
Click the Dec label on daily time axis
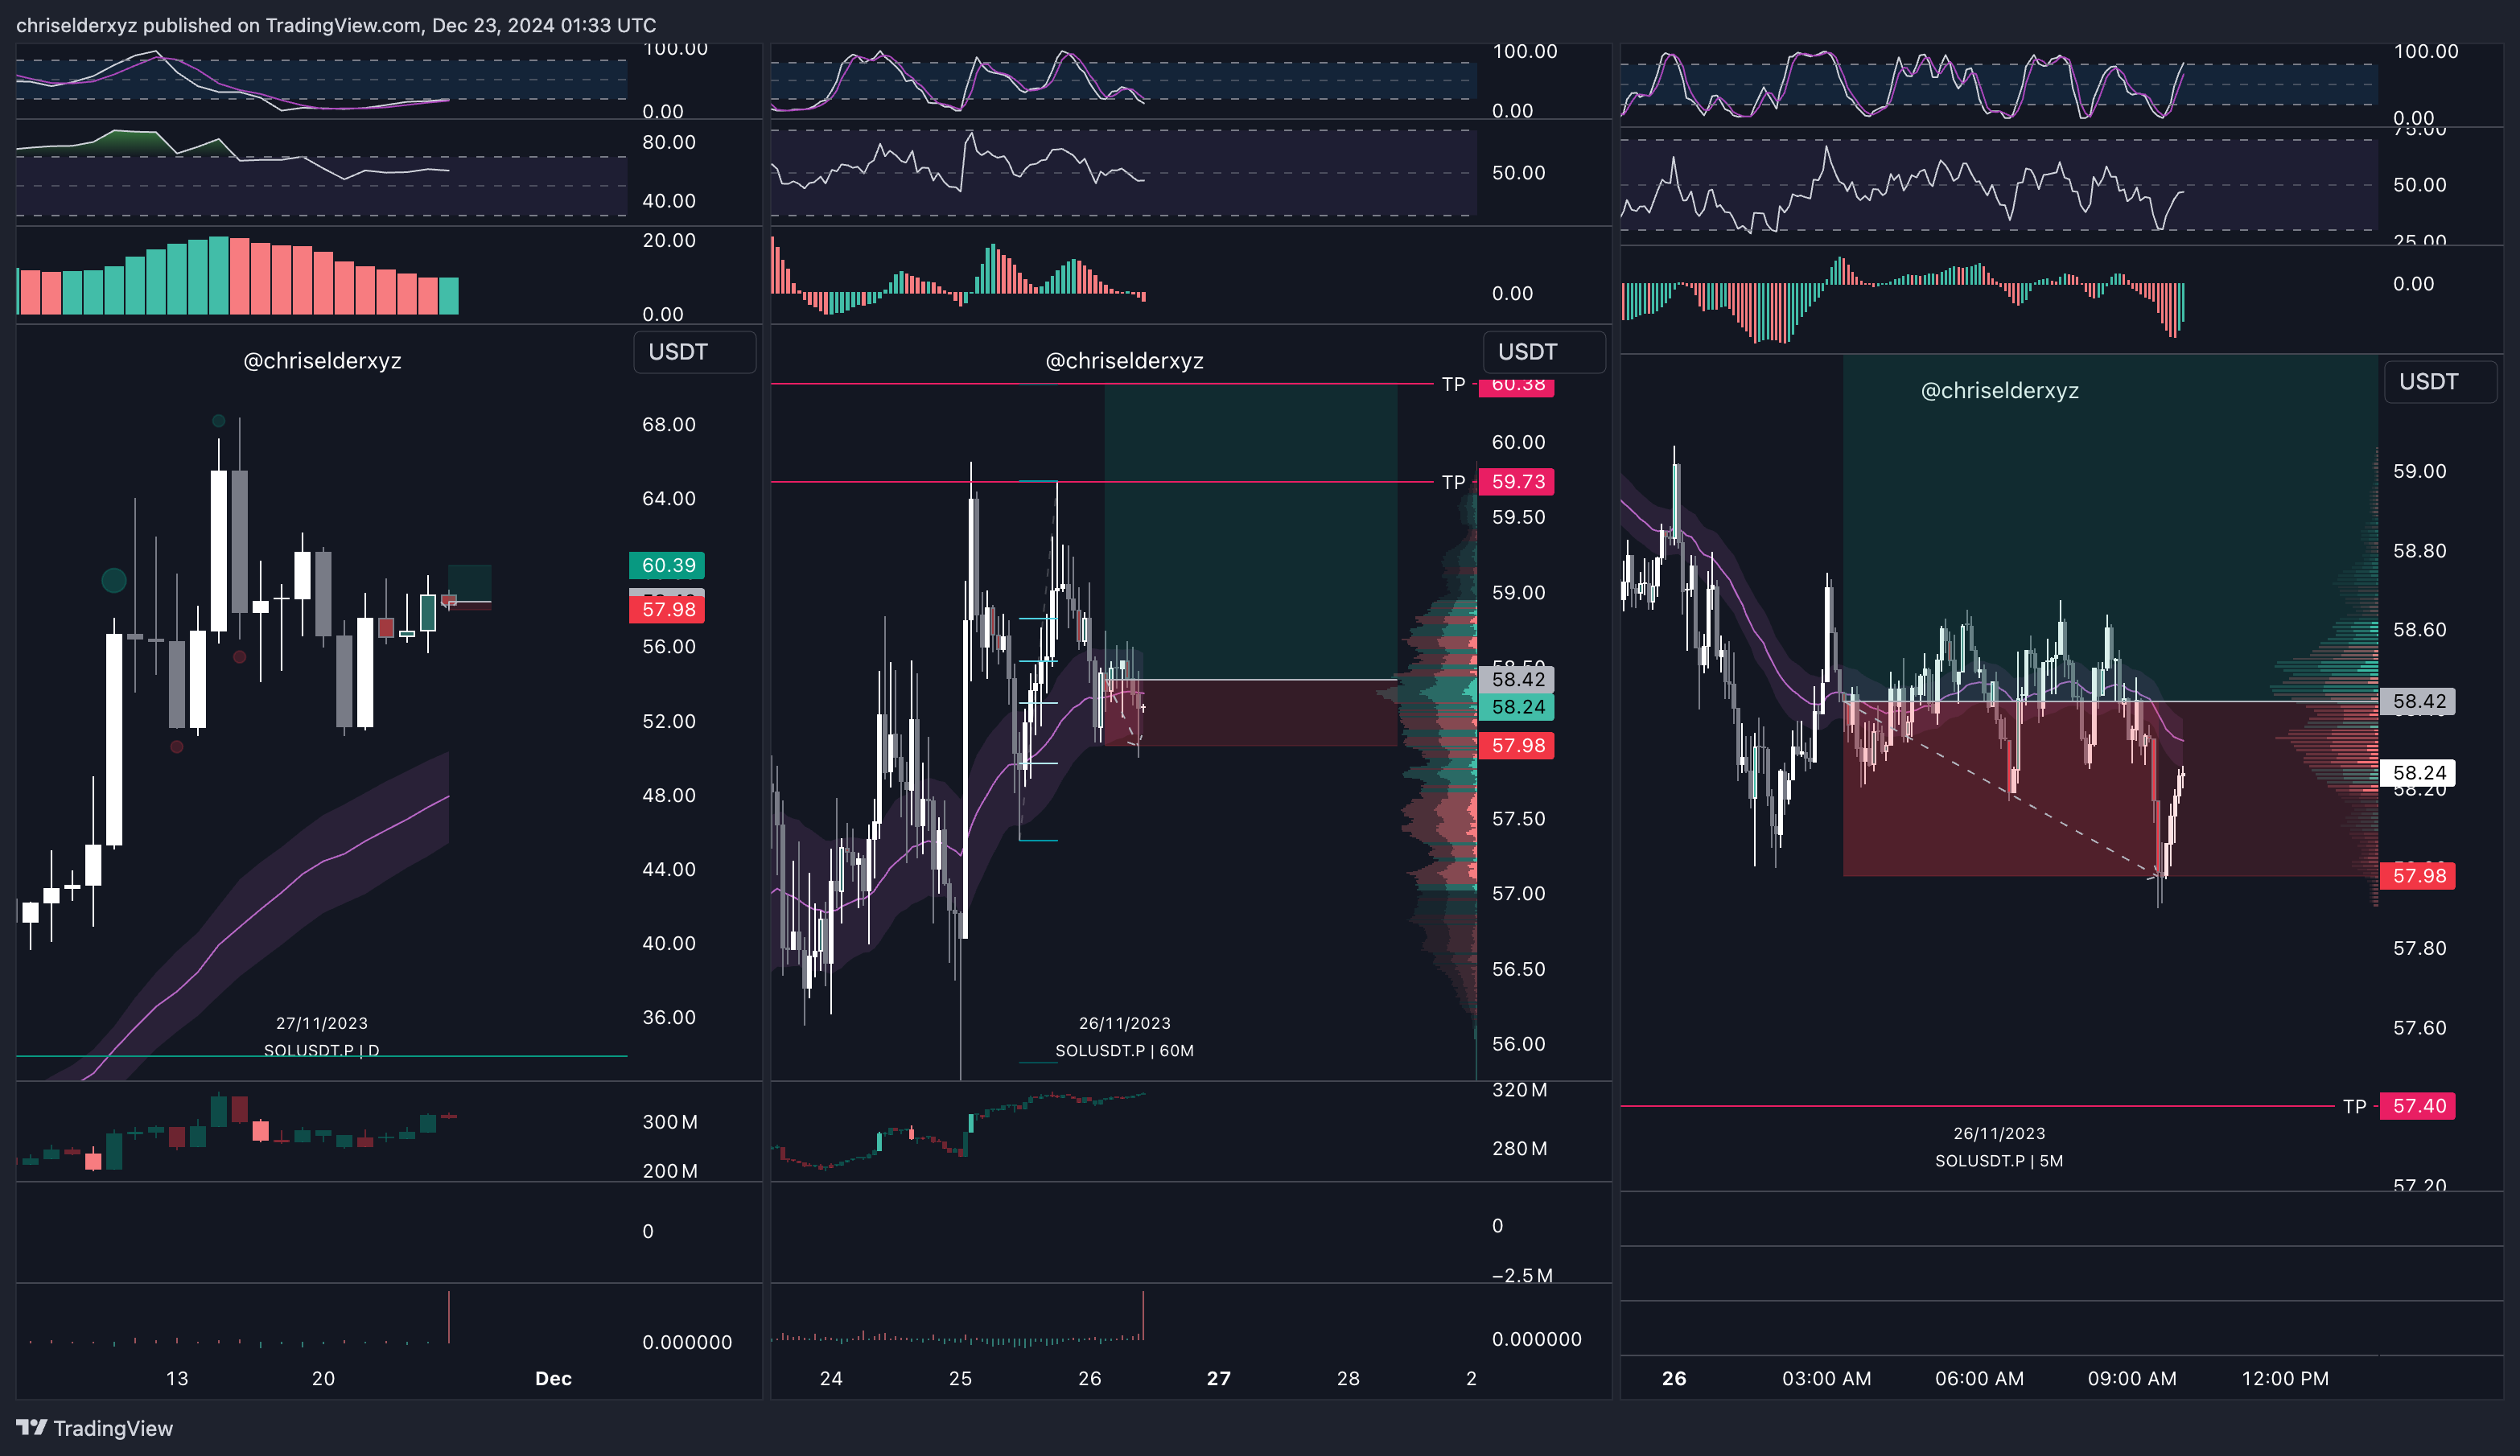553,1378
